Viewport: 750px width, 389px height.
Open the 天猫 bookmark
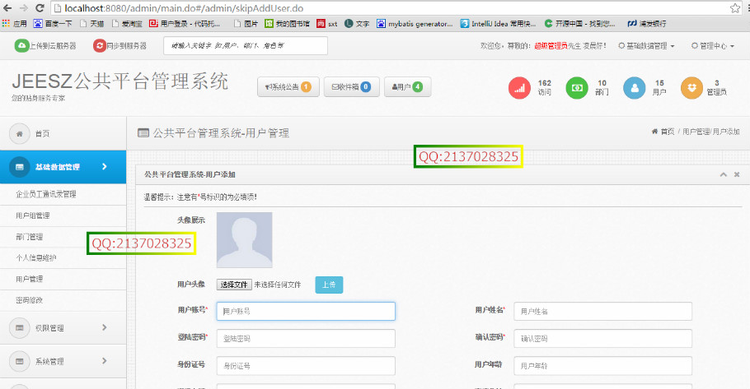tap(92, 23)
